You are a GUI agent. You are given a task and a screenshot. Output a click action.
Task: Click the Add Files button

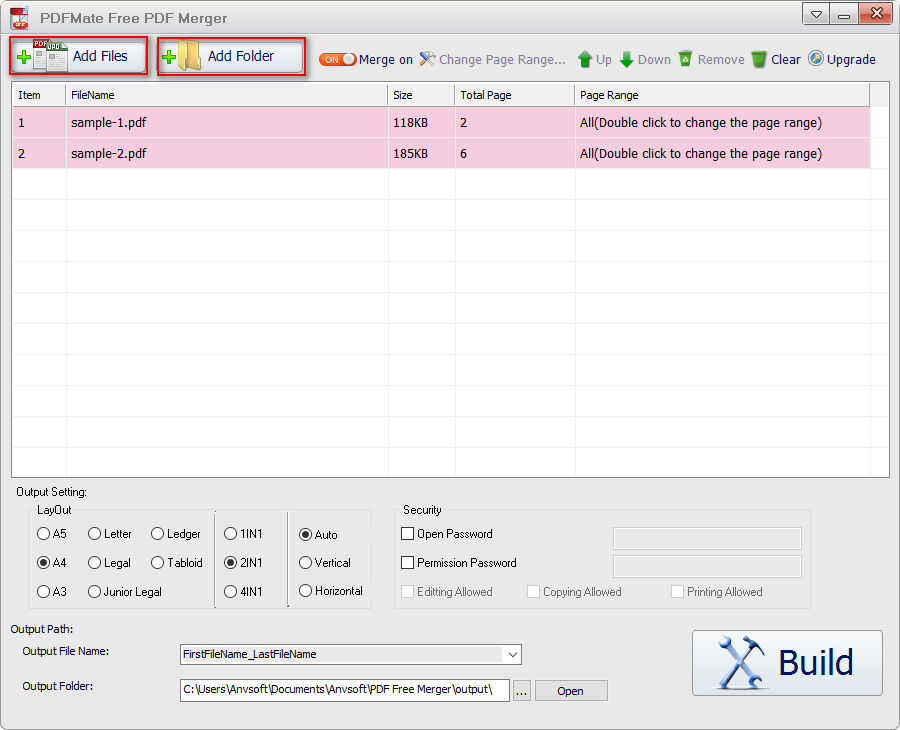click(x=78, y=56)
